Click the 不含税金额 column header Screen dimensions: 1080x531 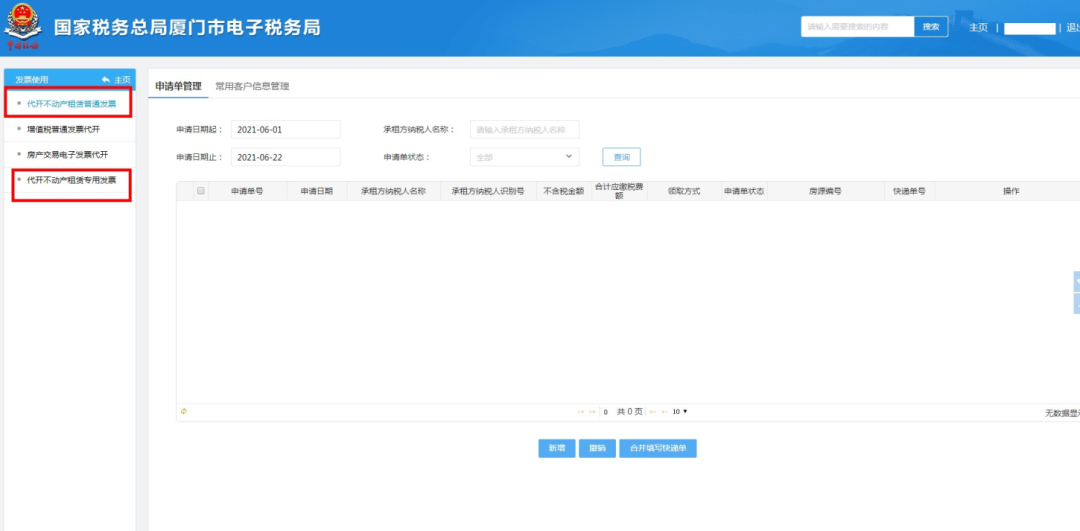point(563,191)
